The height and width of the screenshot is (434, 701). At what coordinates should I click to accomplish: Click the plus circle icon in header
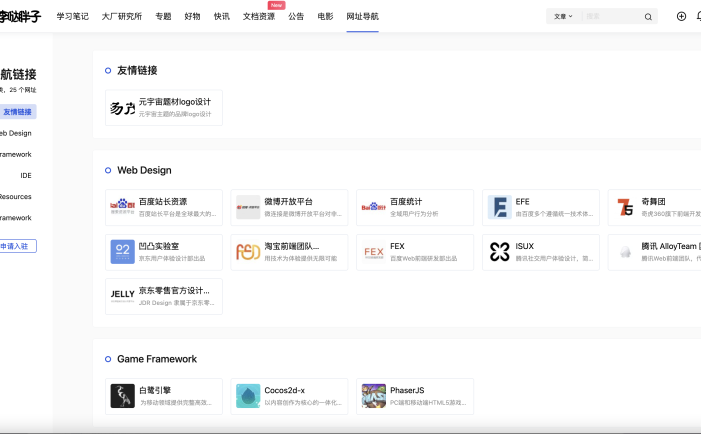coord(681,17)
